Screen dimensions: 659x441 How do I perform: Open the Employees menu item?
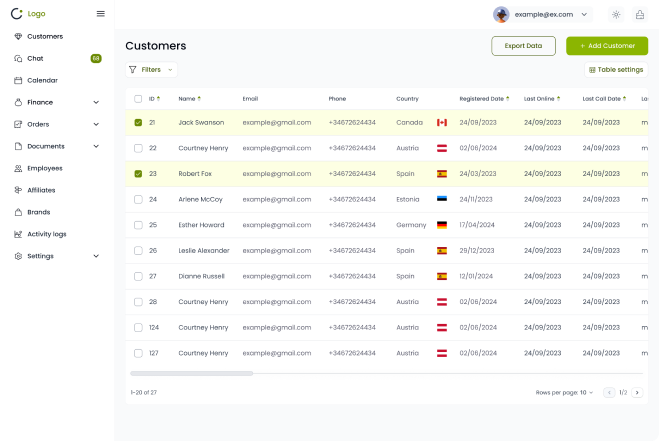point(44,168)
